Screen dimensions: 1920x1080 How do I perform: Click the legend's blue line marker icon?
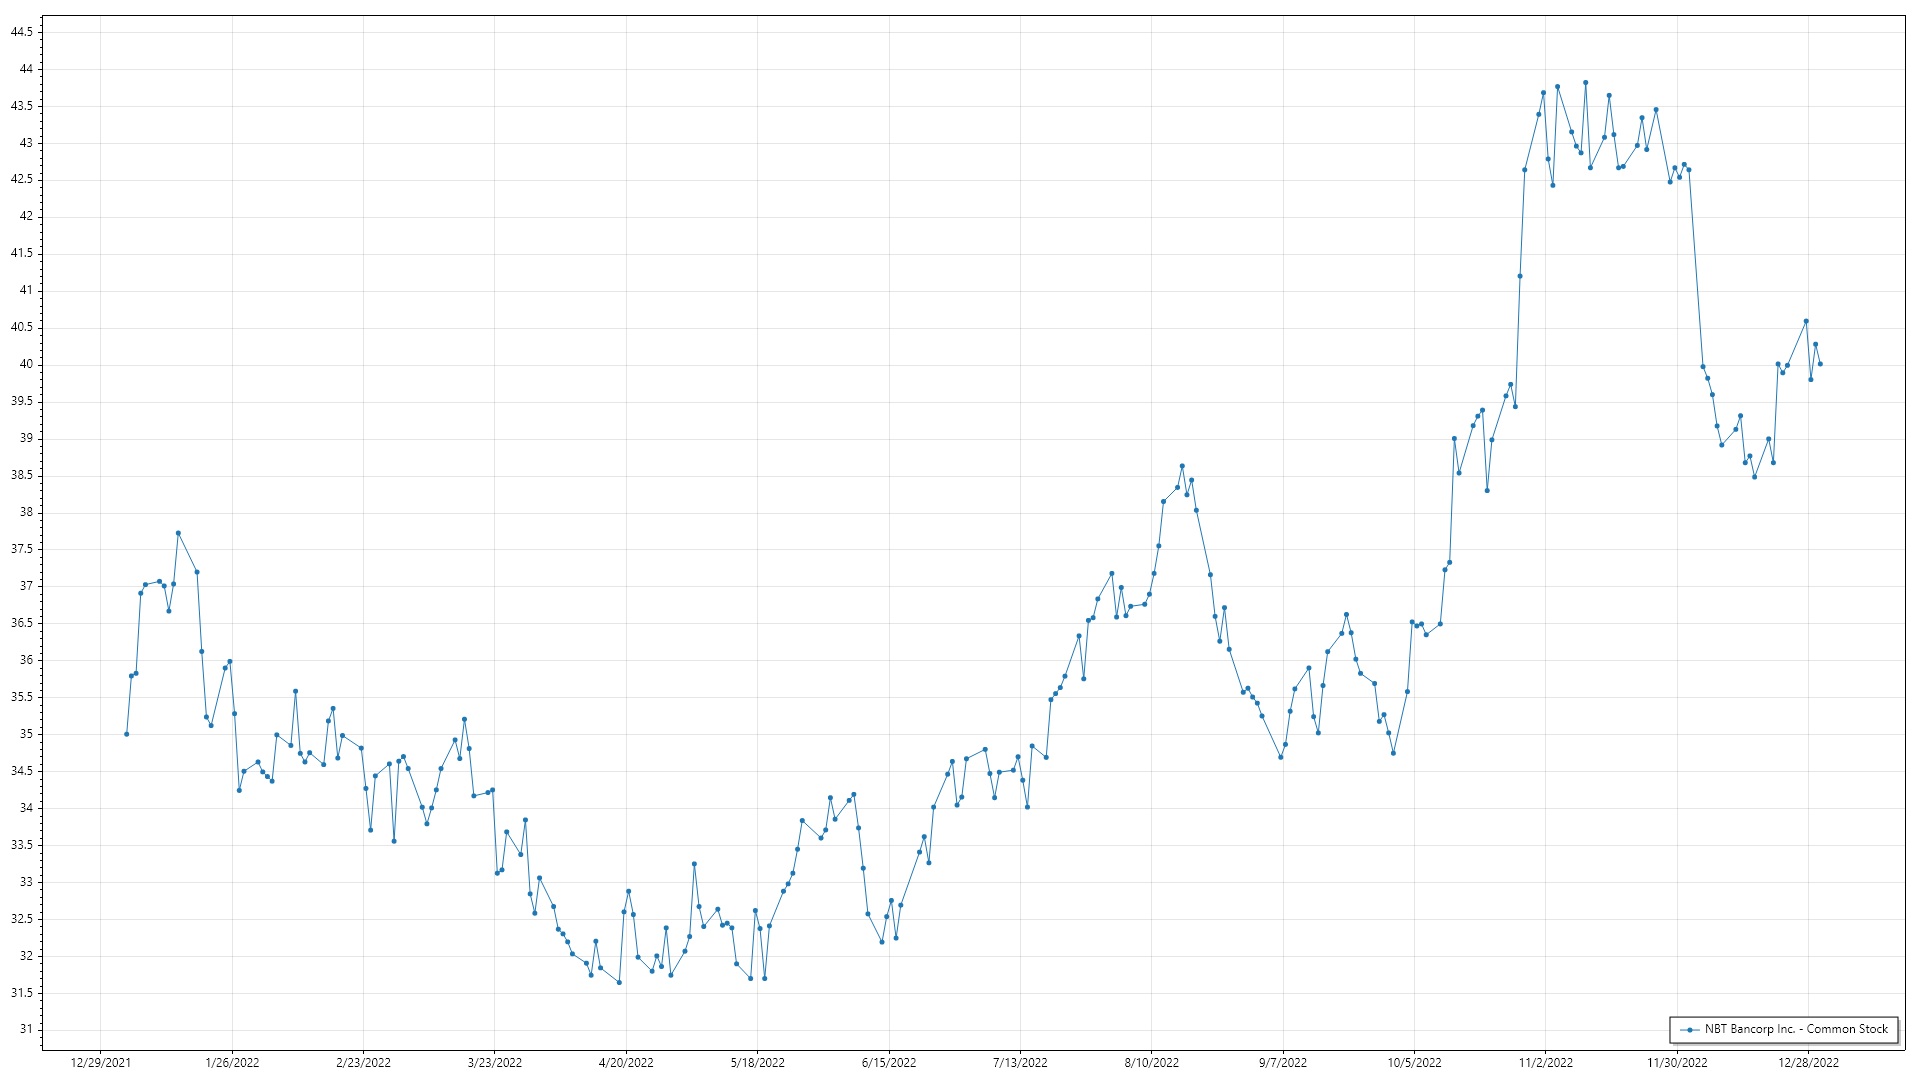[x=1690, y=1029]
